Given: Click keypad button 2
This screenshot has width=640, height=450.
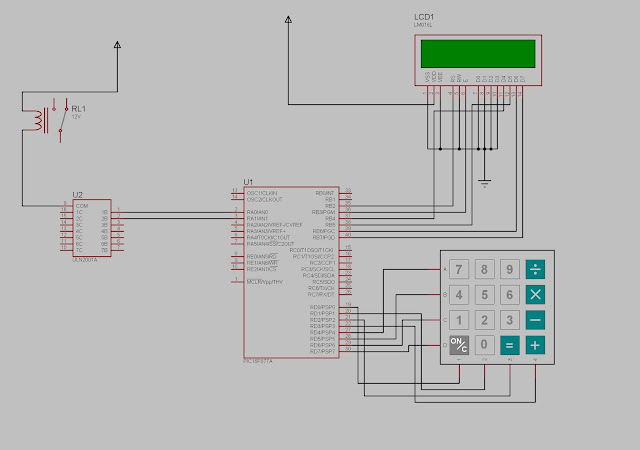Looking at the screenshot, I should [x=484, y=320].
